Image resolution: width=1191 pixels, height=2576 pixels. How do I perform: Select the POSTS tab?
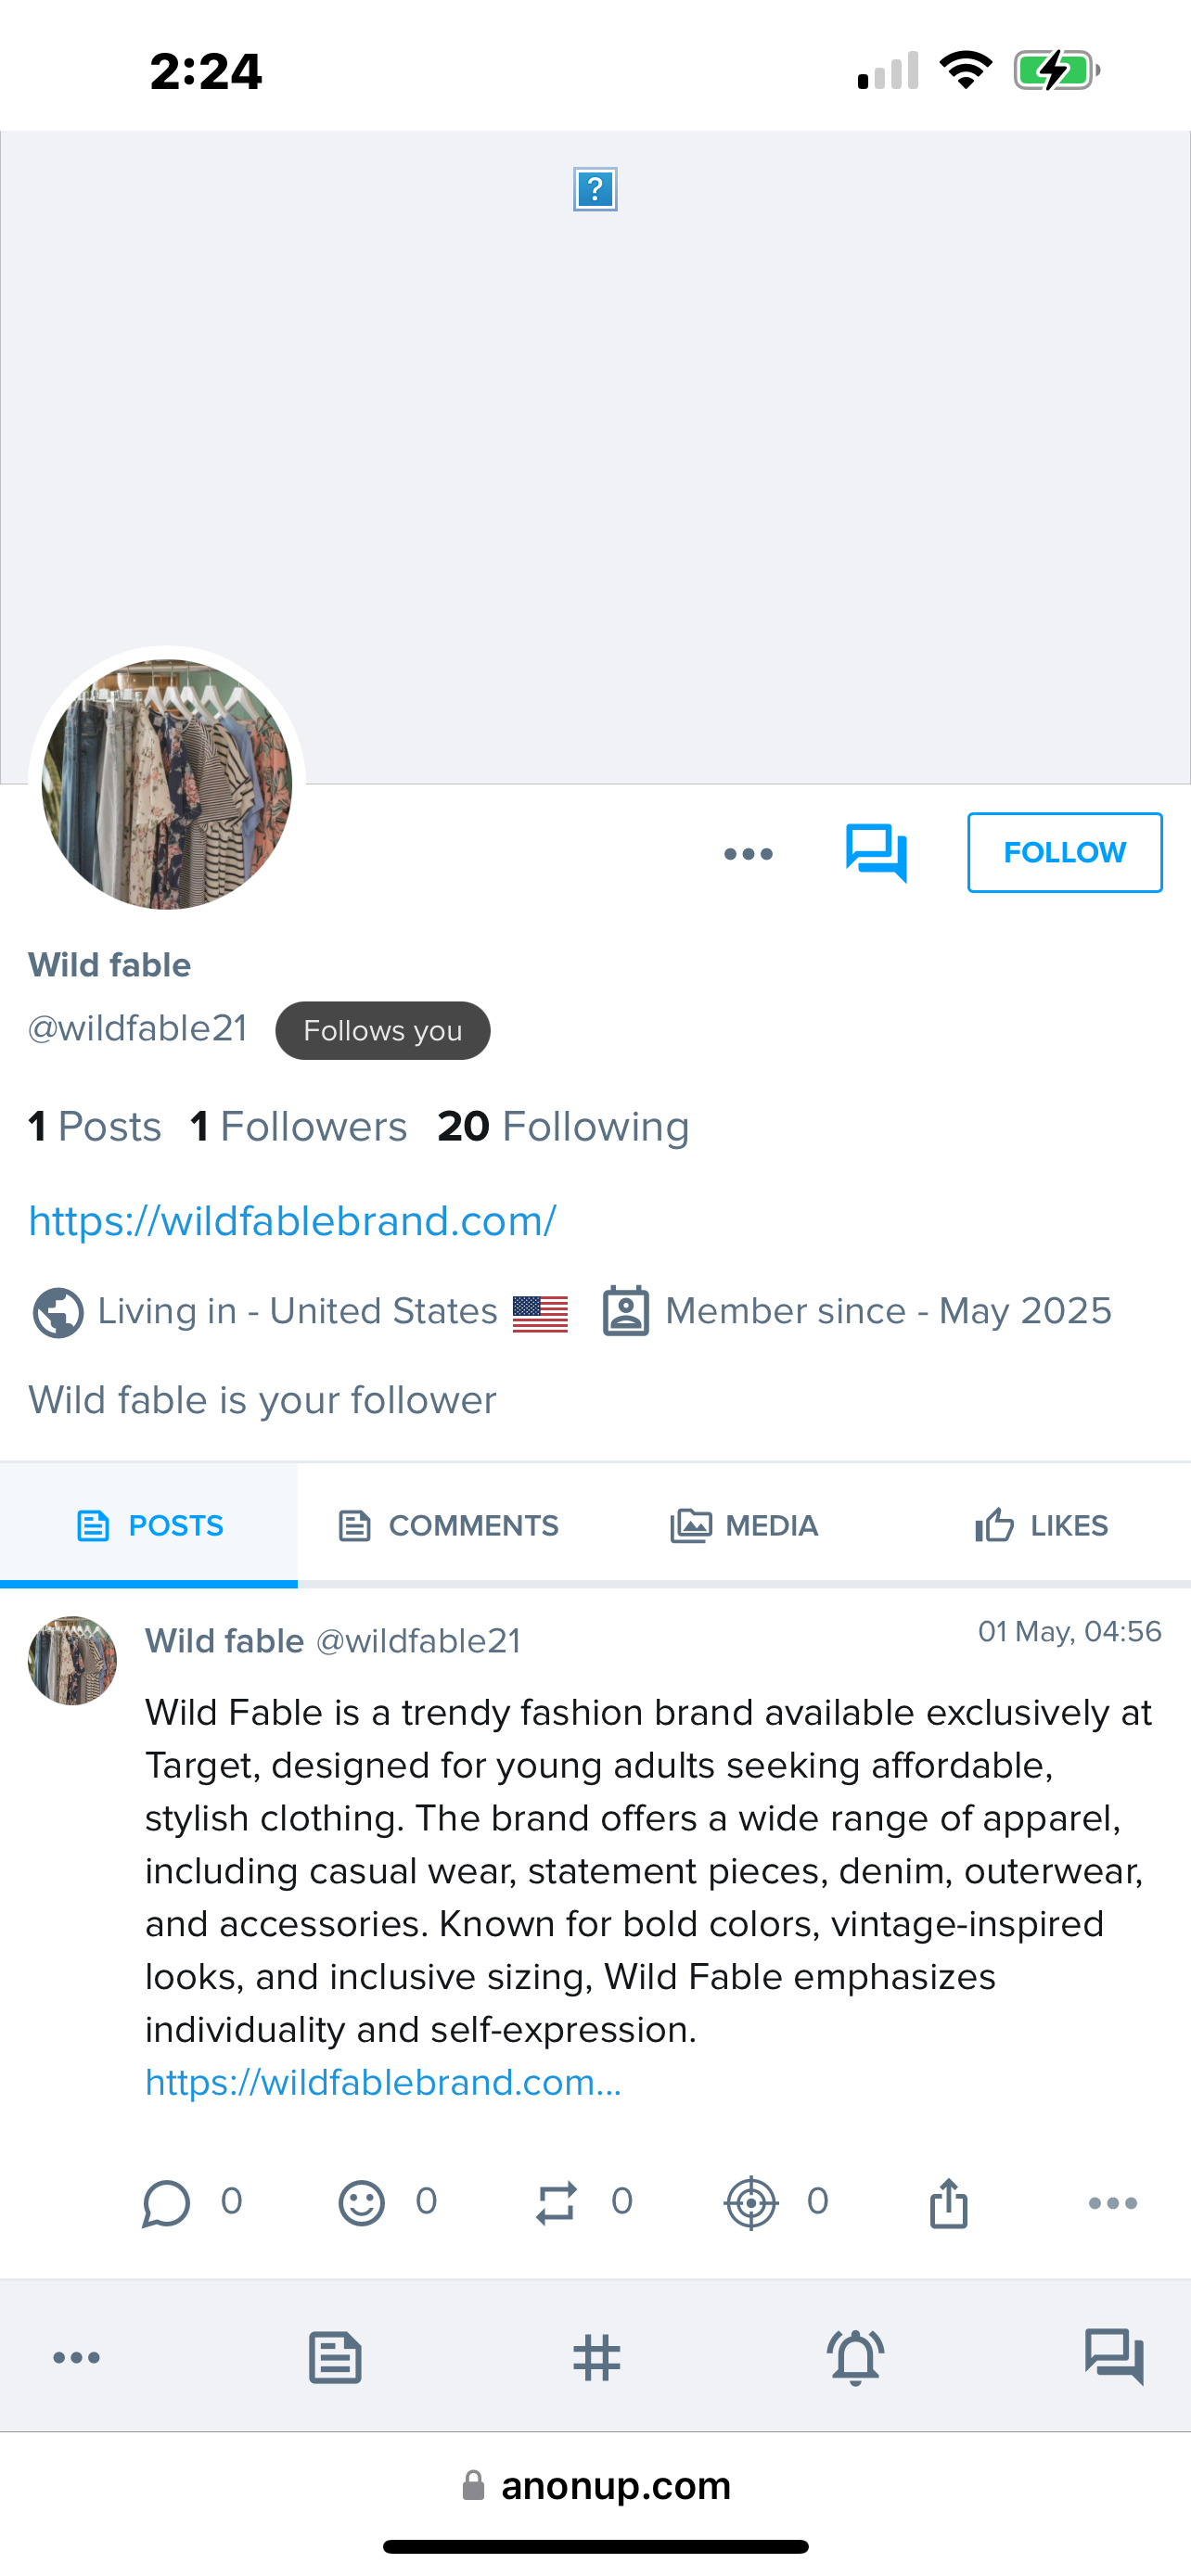tap(150, 1525)
